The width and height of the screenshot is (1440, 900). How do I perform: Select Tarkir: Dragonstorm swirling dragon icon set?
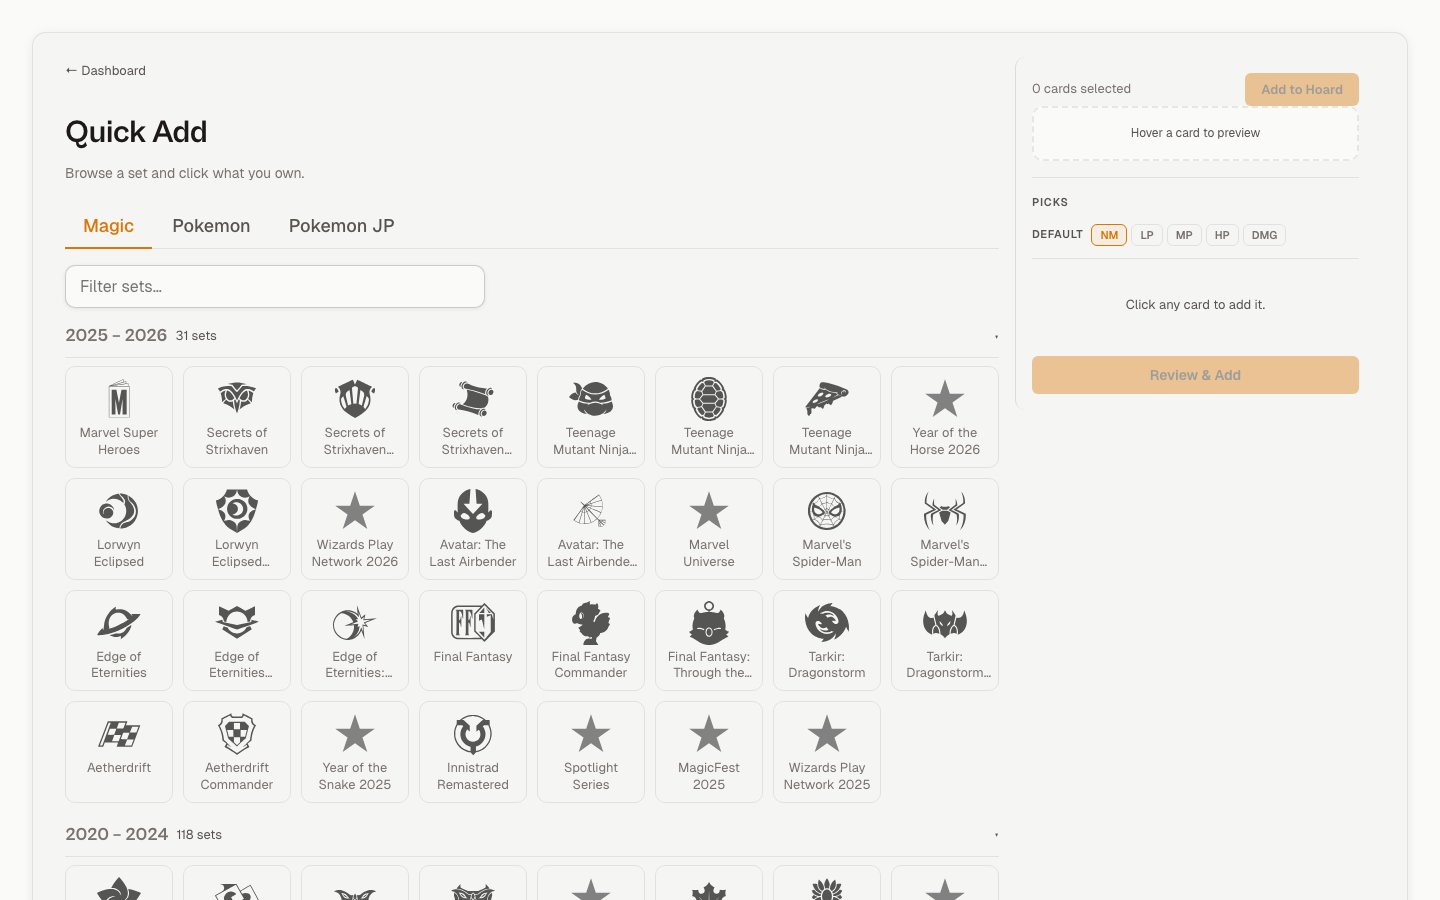pyautogui.click(x=827, y=641)
